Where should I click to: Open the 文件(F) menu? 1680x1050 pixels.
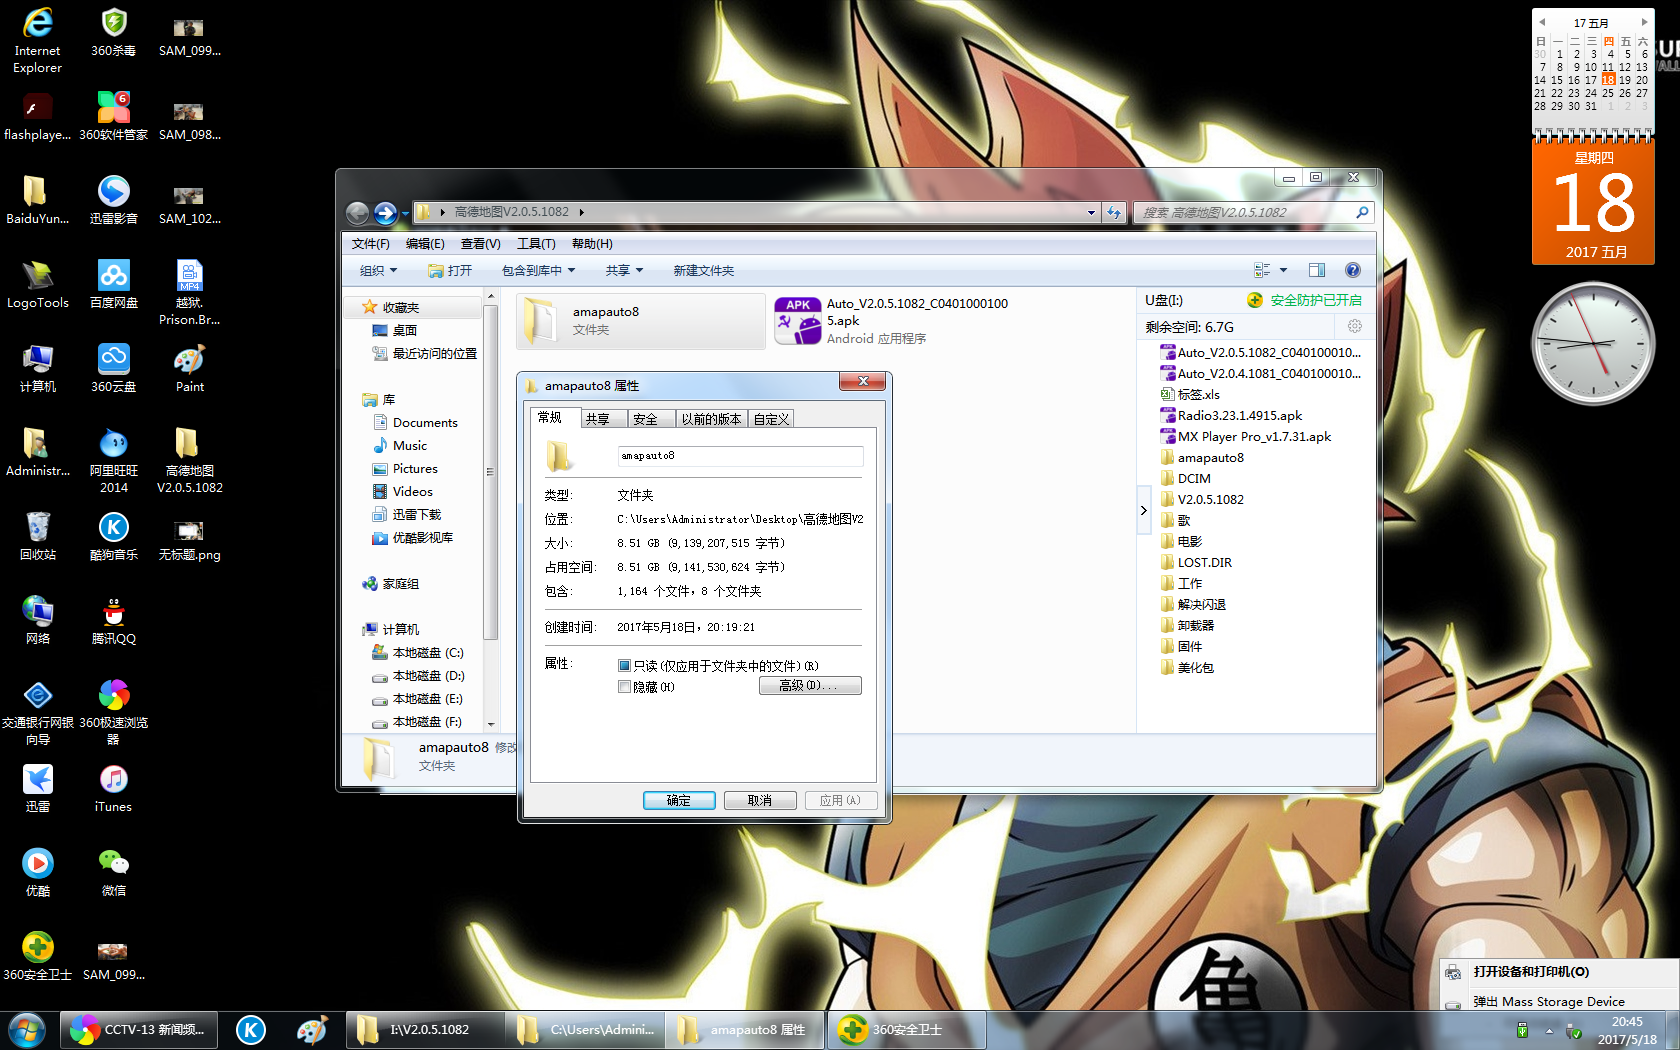371,244
